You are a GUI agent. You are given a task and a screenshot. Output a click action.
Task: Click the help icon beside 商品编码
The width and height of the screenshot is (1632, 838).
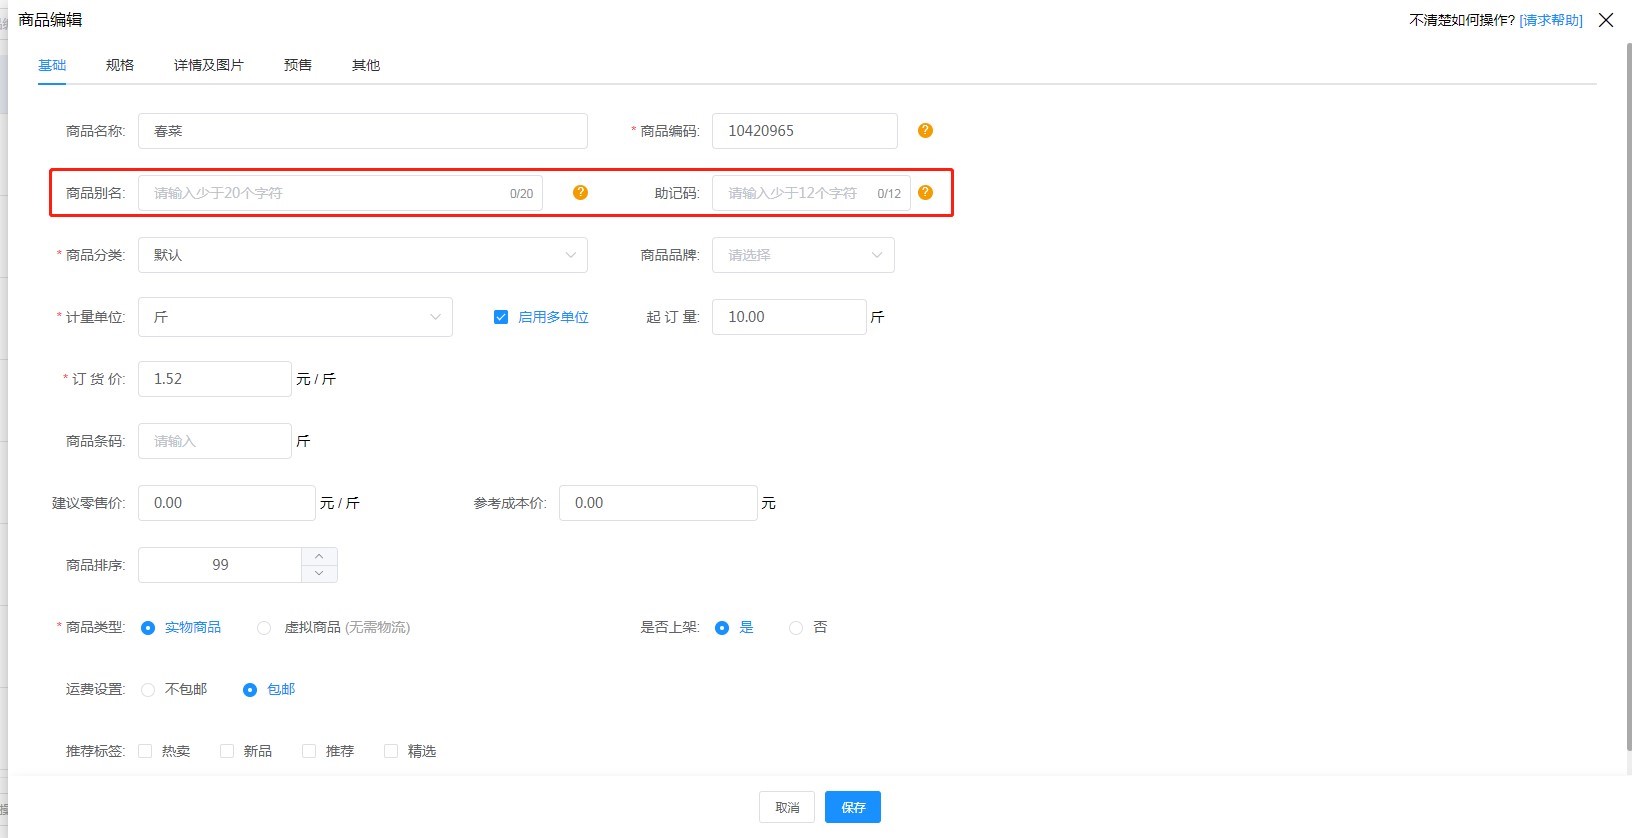pos(925,131)
